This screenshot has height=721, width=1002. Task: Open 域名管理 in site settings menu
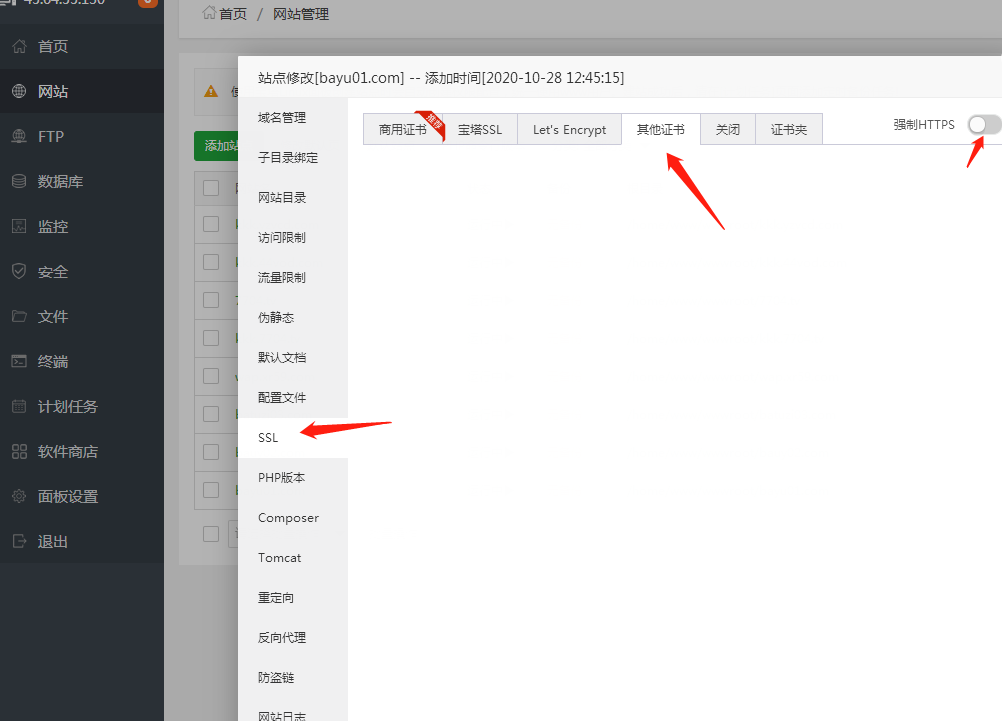click(293, 118)
